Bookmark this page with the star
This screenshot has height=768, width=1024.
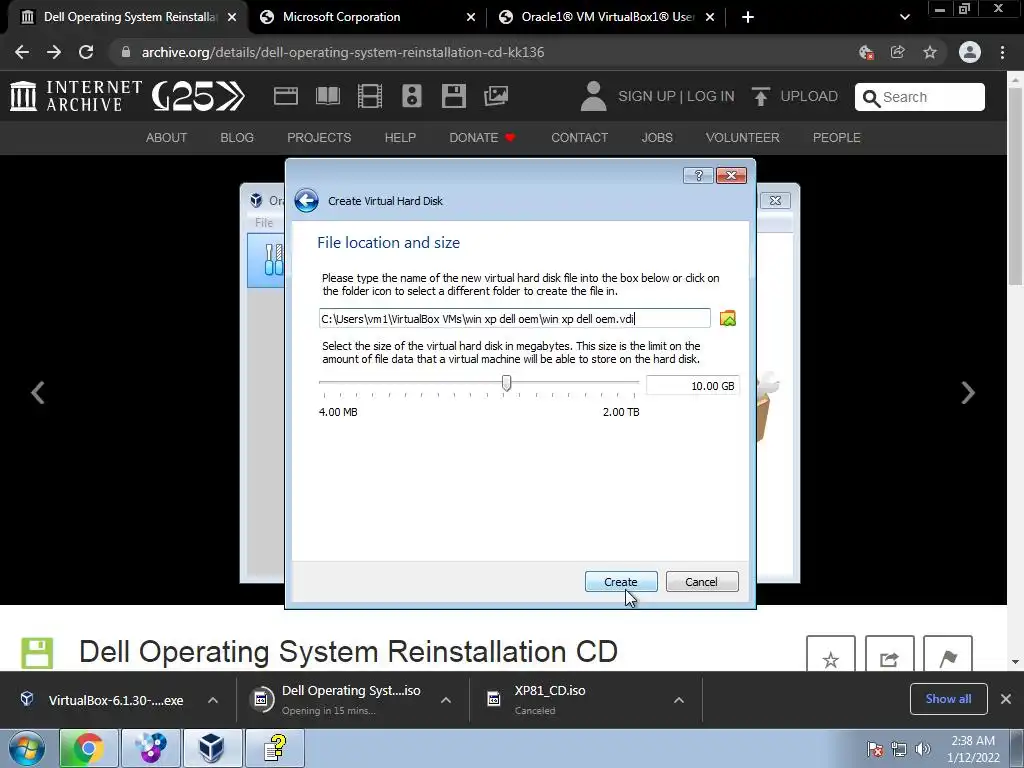(930, 52)
